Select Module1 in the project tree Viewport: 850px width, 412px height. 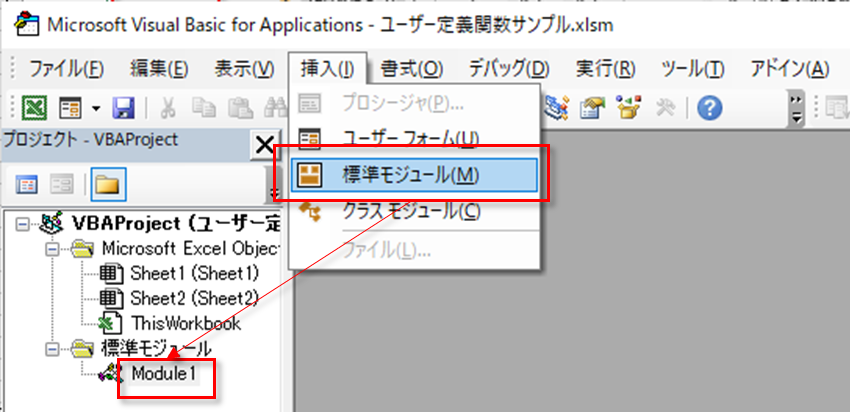164,374
